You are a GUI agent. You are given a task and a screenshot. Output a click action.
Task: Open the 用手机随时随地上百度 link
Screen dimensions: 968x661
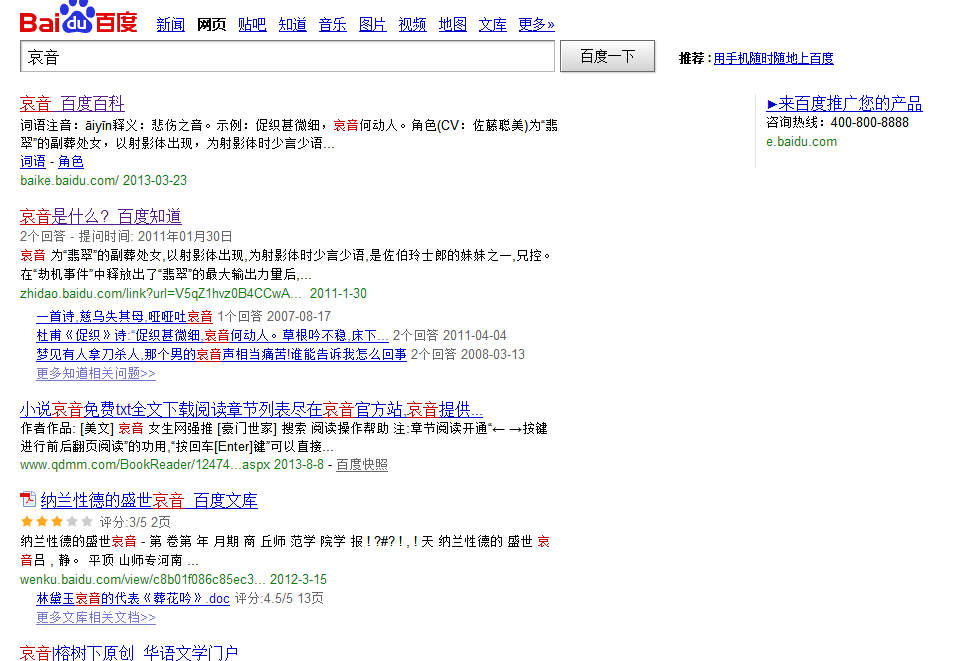coord(774,58)
